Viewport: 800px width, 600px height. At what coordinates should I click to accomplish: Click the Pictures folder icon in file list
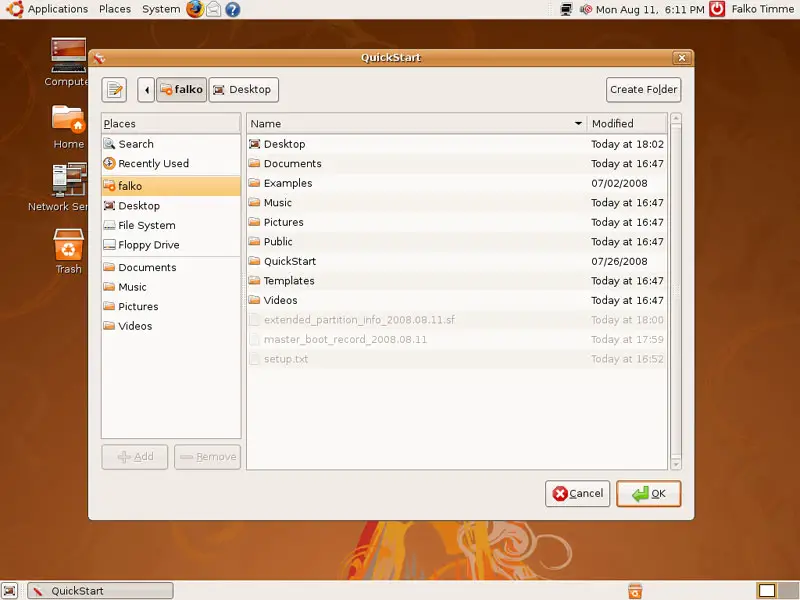[254, 222]
